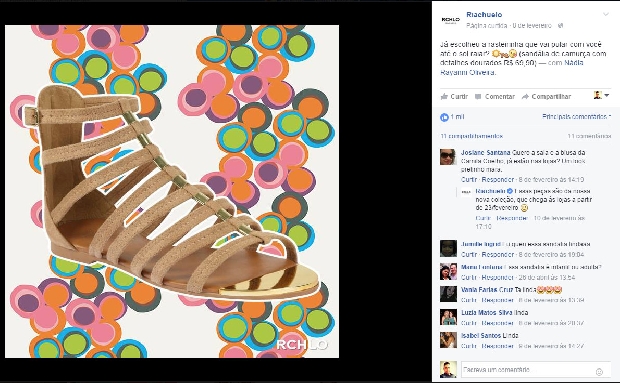Expand the Principais comentários sort dropdown
The image size is (620, 383).
click(576, 117)
